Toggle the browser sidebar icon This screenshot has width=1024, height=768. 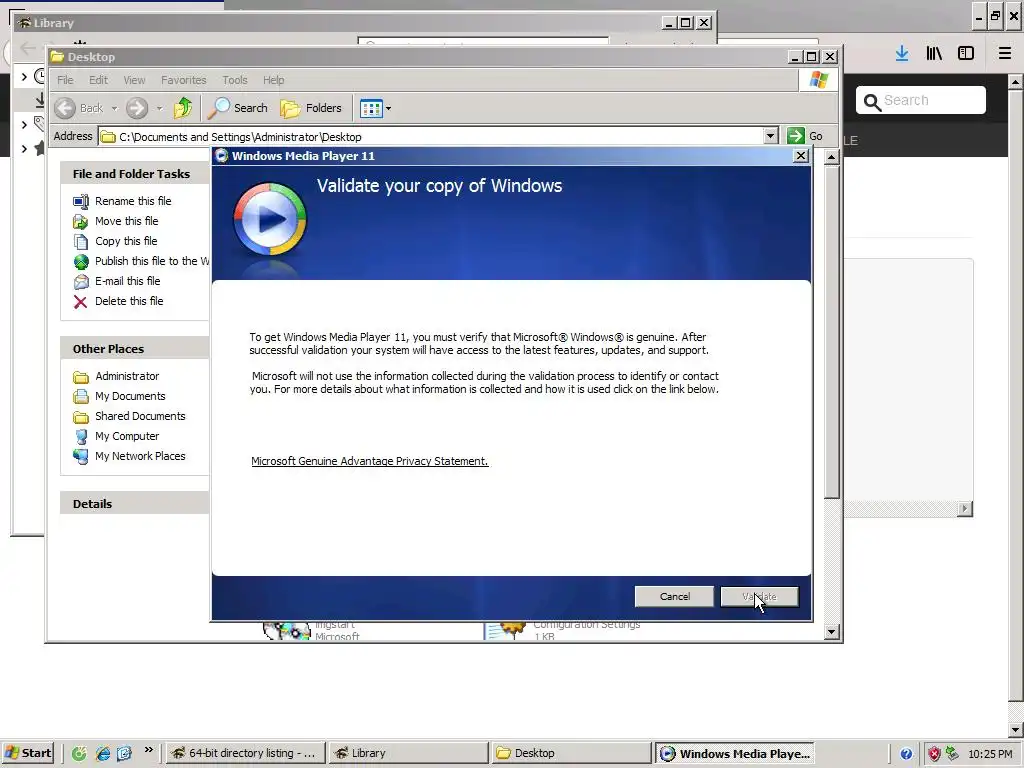pos(966,54)
